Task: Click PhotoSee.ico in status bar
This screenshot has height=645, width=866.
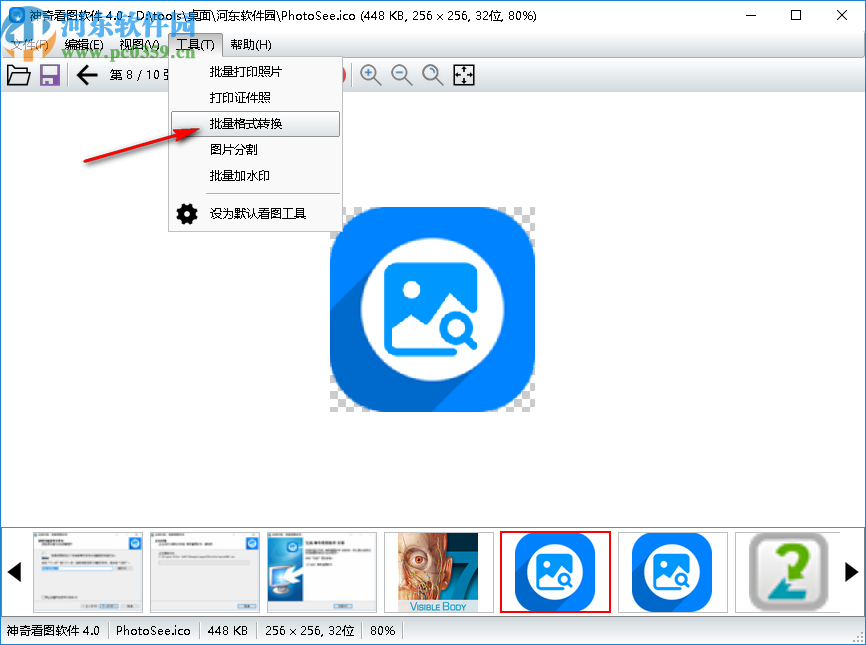Action: tap(153, 631)
